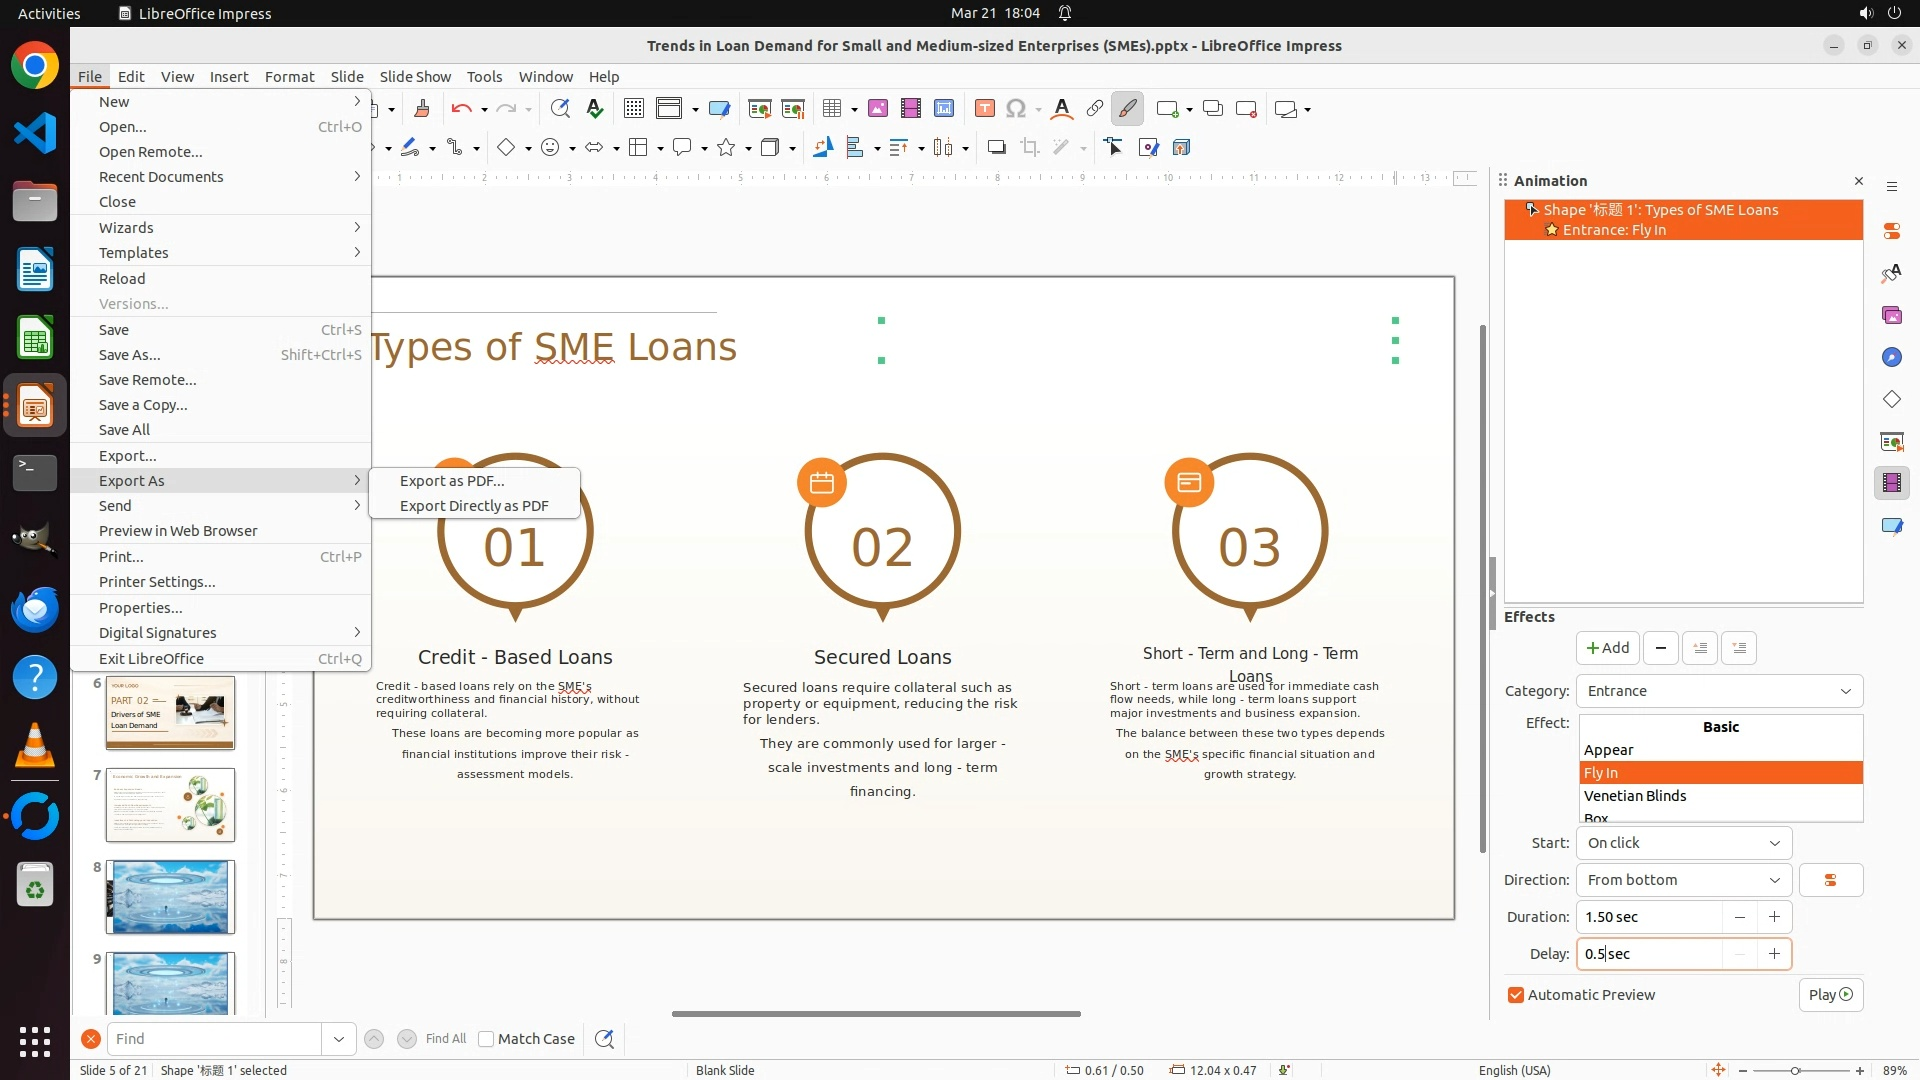Choose Export Directly as PDF
Viewport: 1920px width, 1080px height.
[474, 506]
